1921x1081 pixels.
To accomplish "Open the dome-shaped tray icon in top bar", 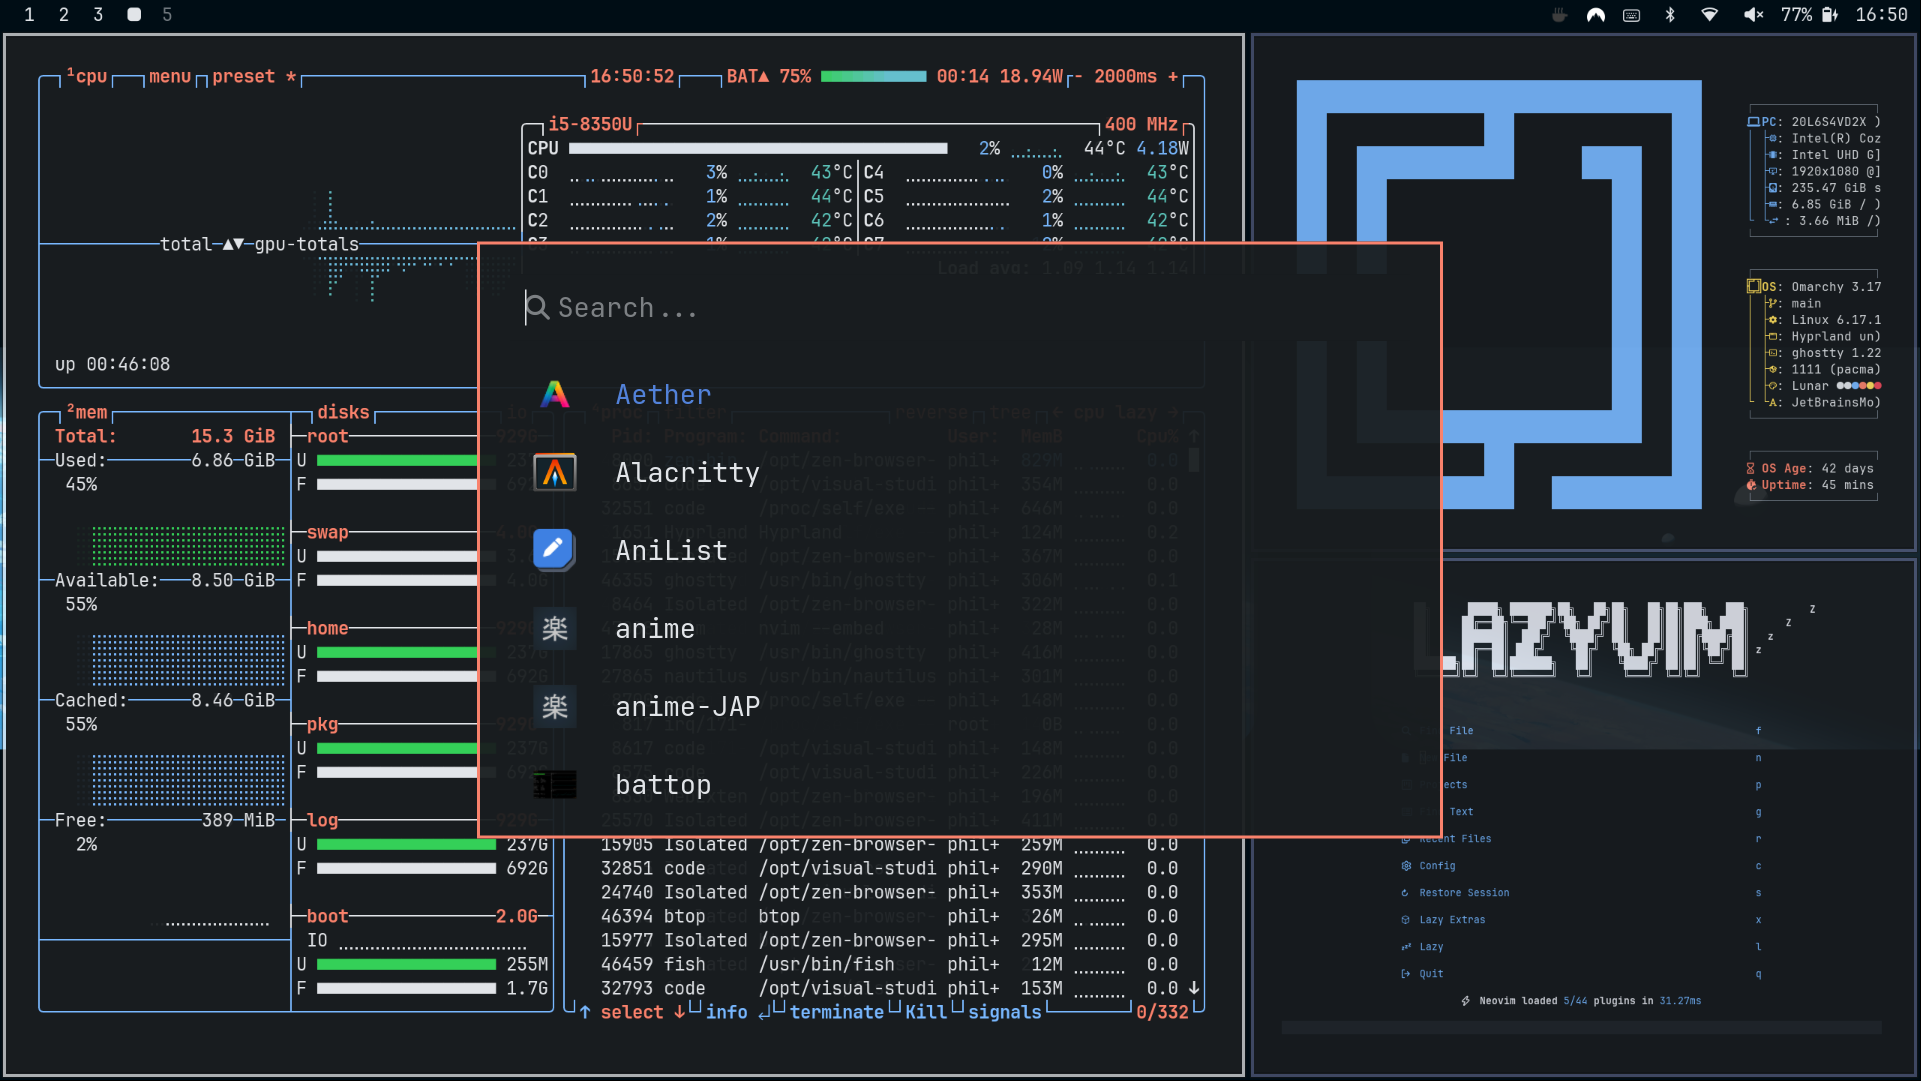I will [1596, 15].
